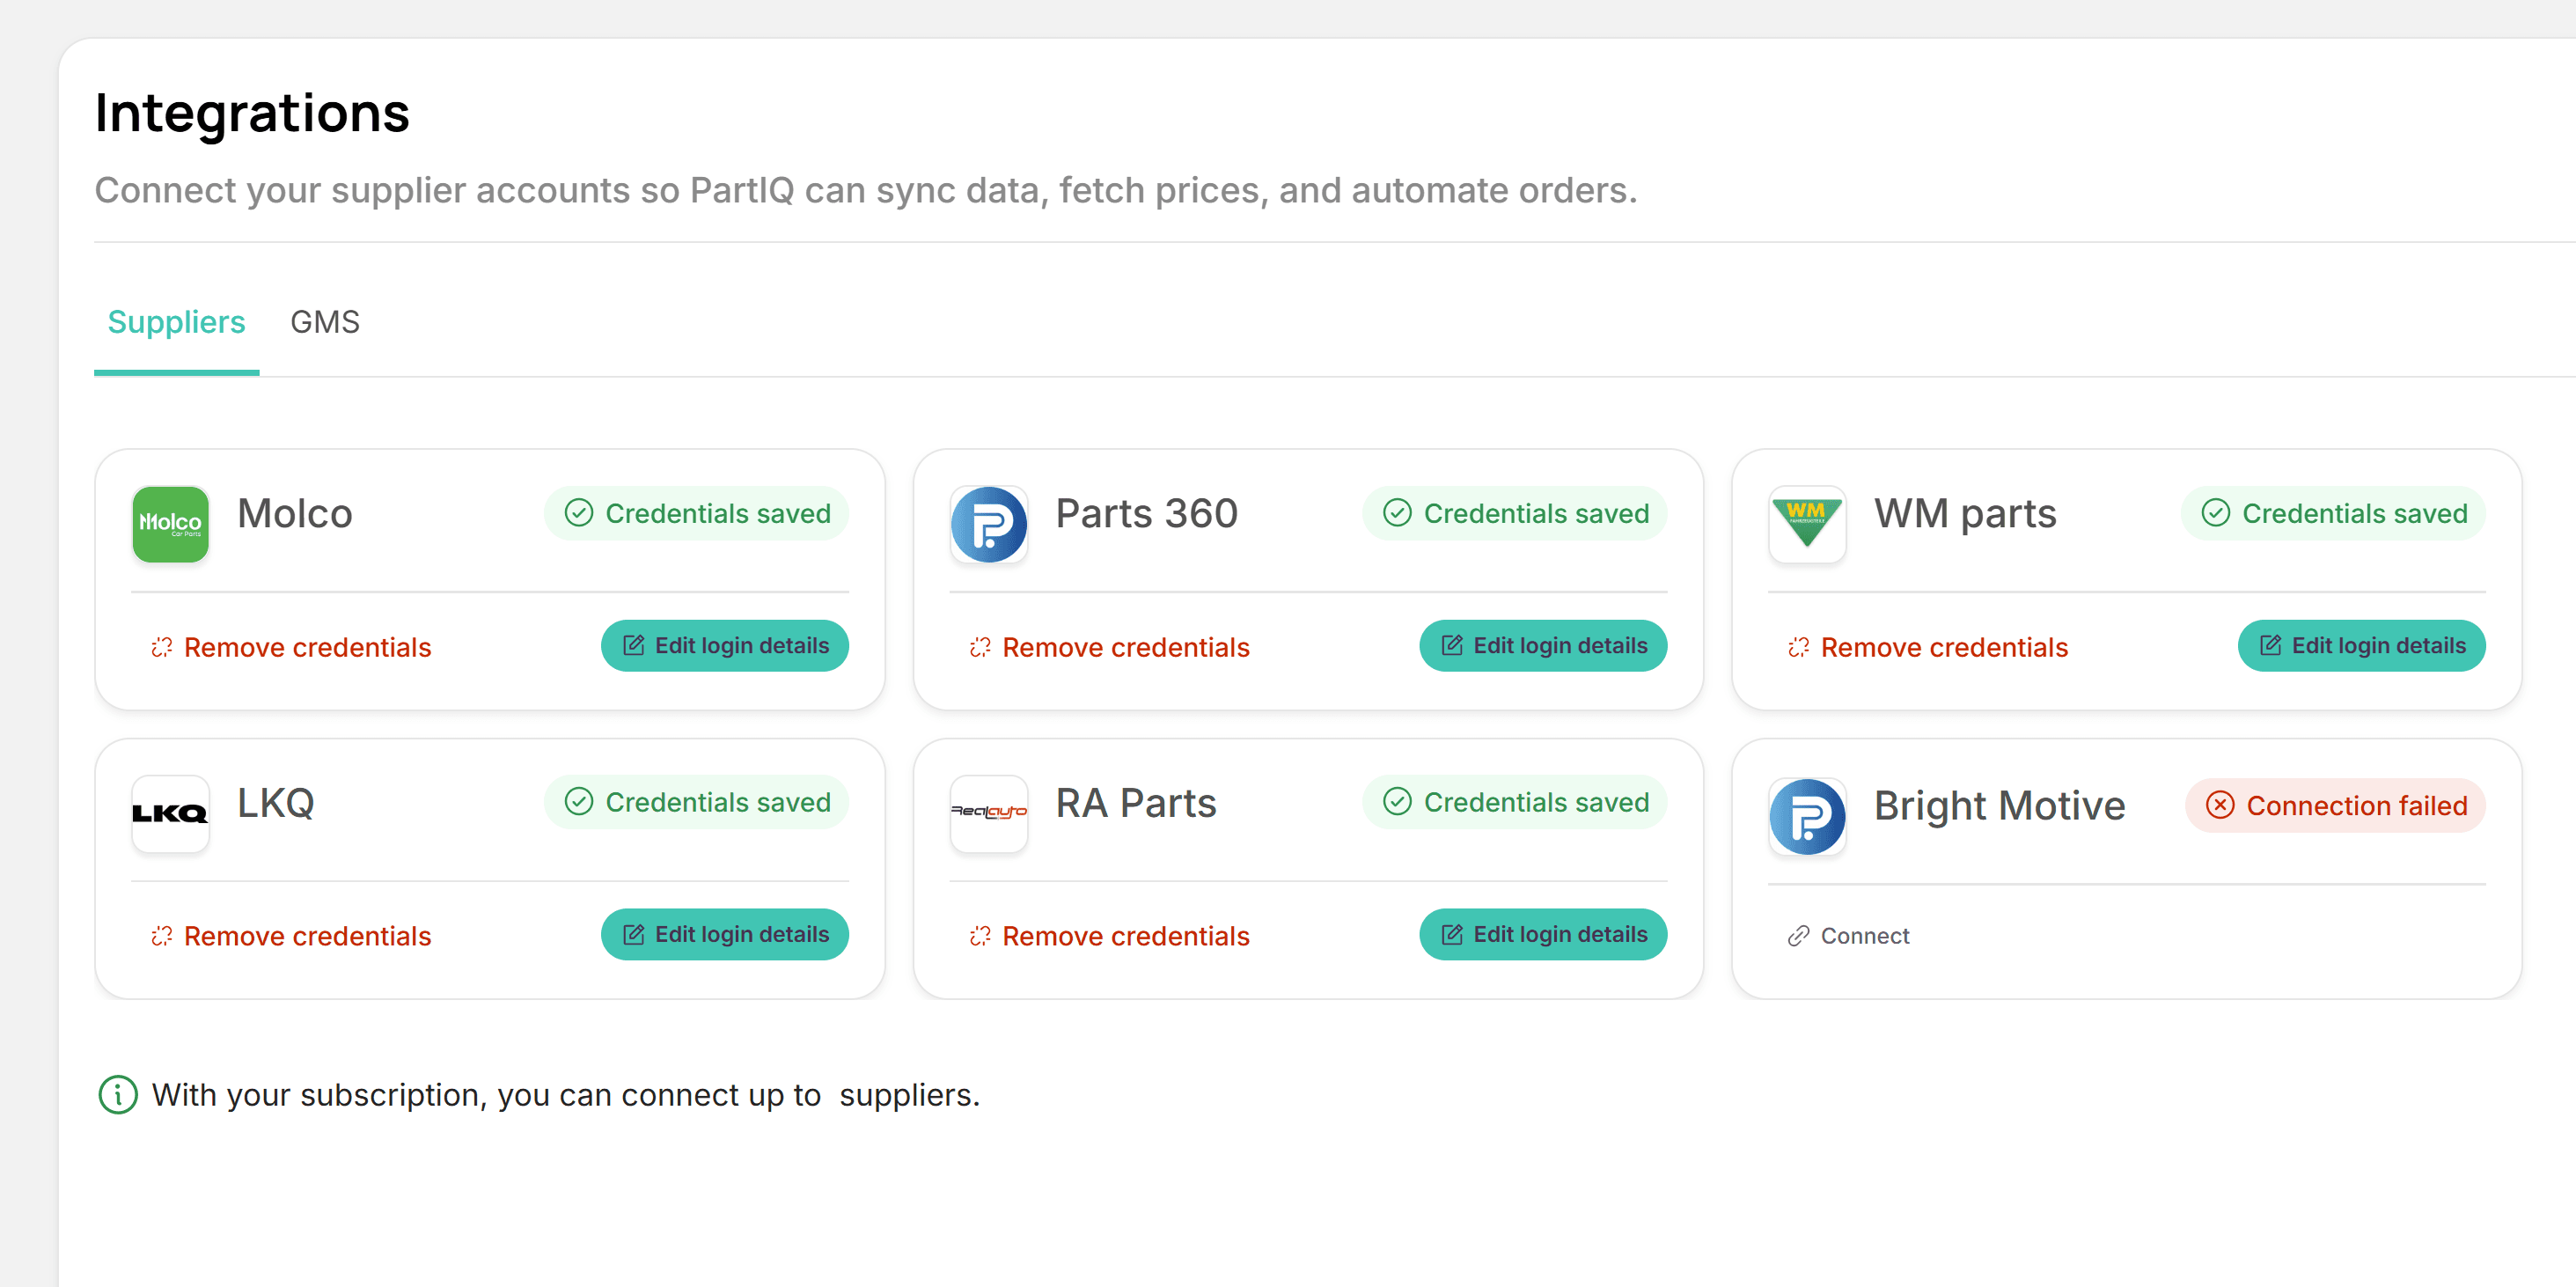Click the Parts 360 supplier logo
This screenshot has height=1287, width=2576.
(988, 524)
